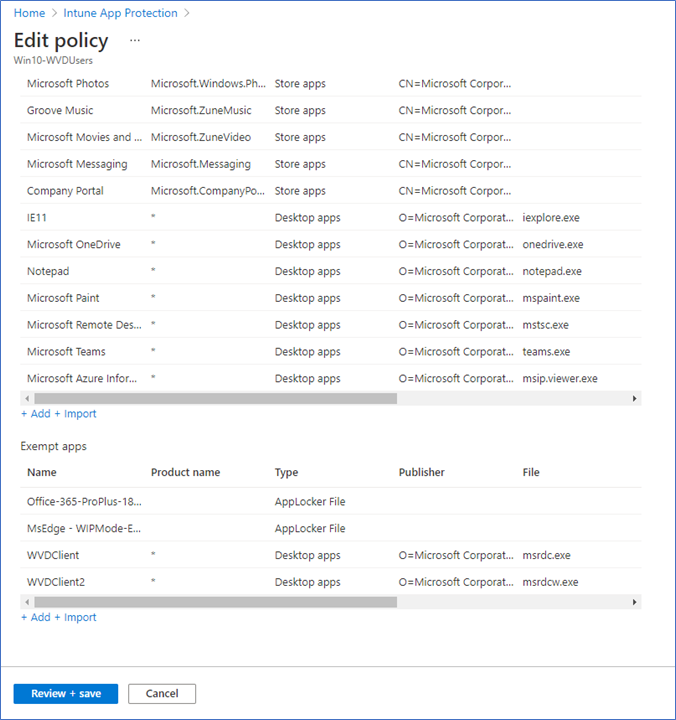Image resolution: width=676 pixels, height=720 pixels.
Task: Click AppLocker File type for MsEdge row
Action: (310, 528)
